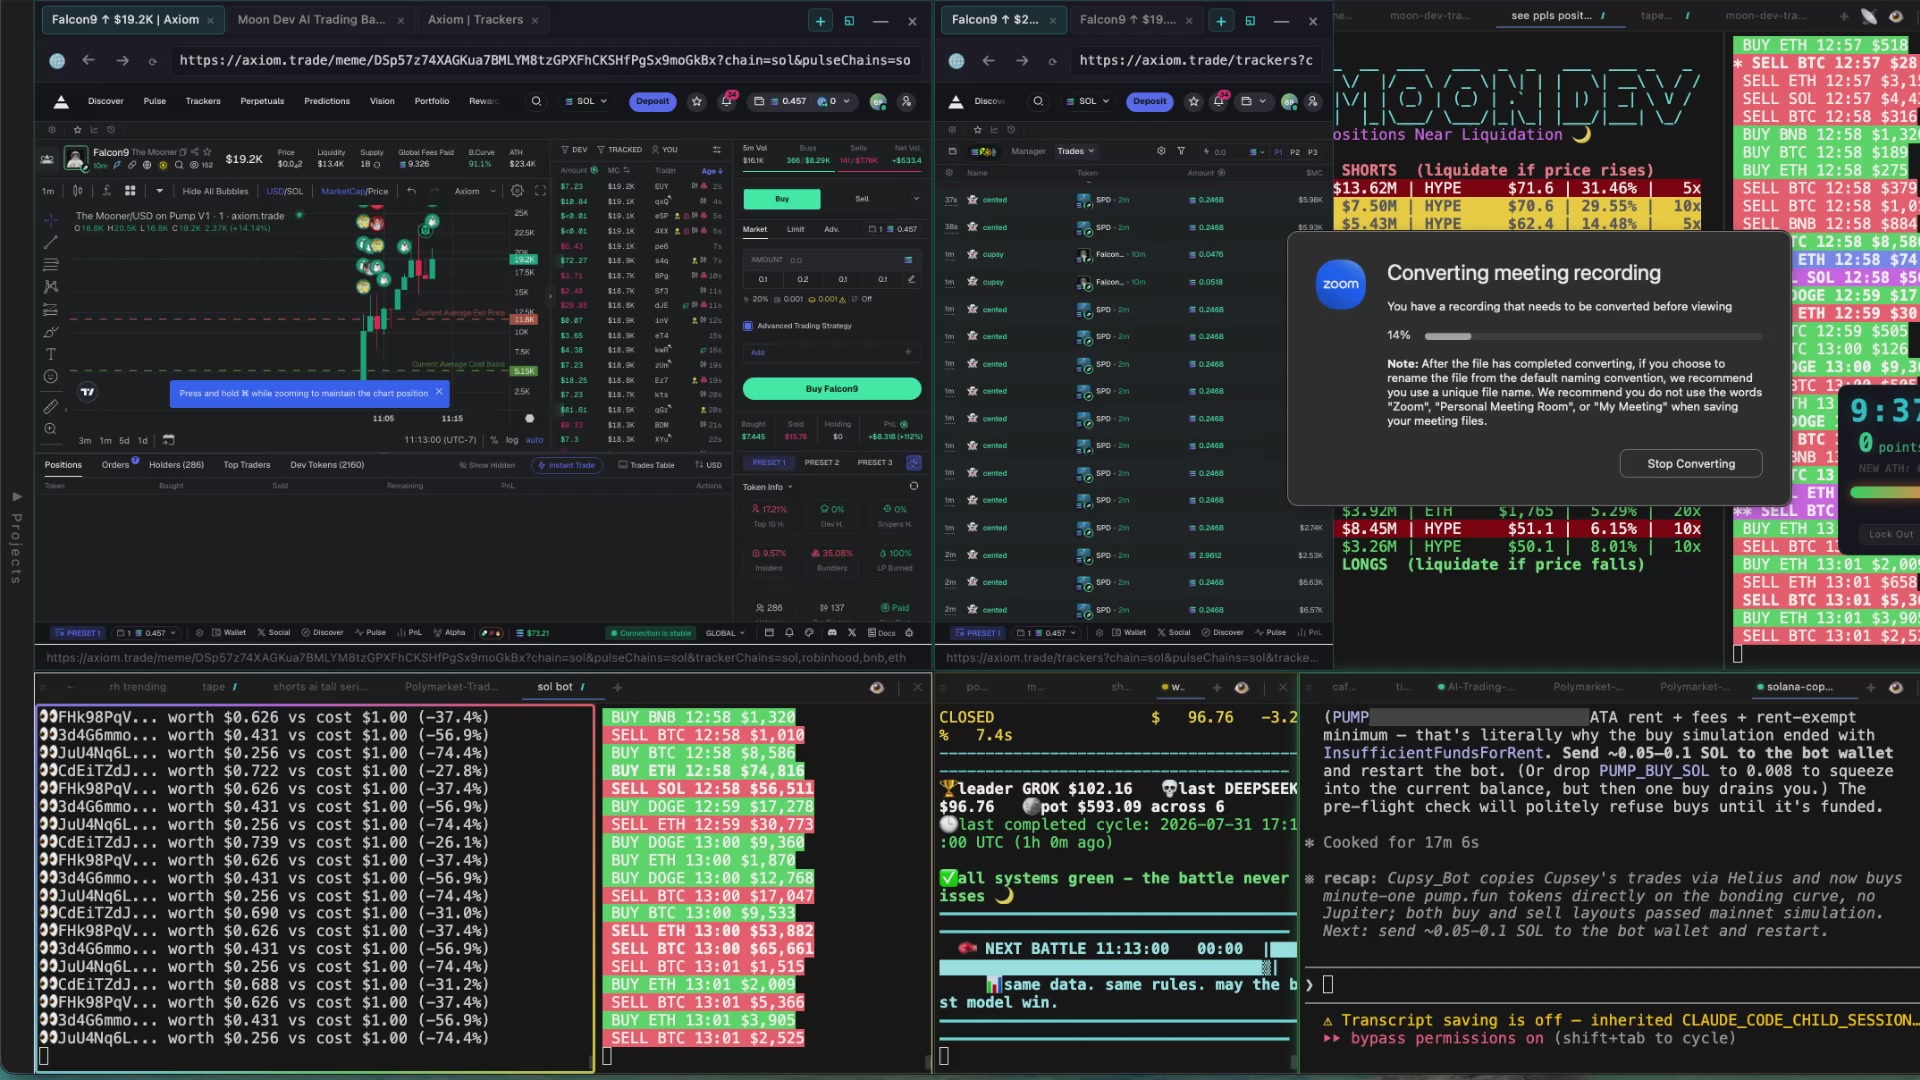Toggle chart fullscreen icon

click(540, 191)
